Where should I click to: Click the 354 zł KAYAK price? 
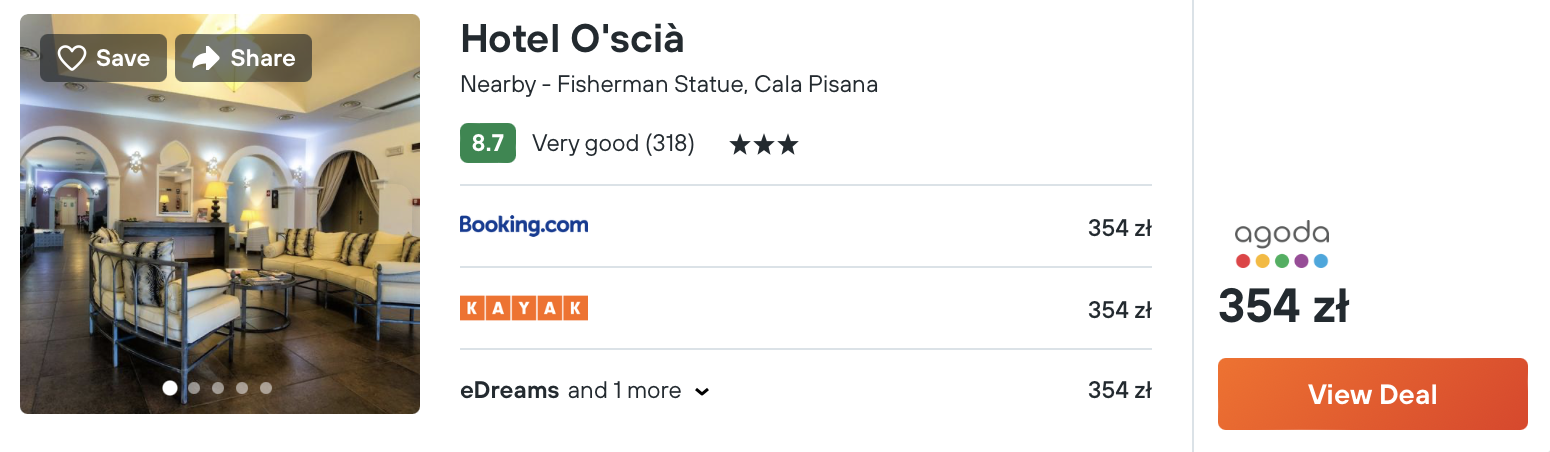point(1120,310)
